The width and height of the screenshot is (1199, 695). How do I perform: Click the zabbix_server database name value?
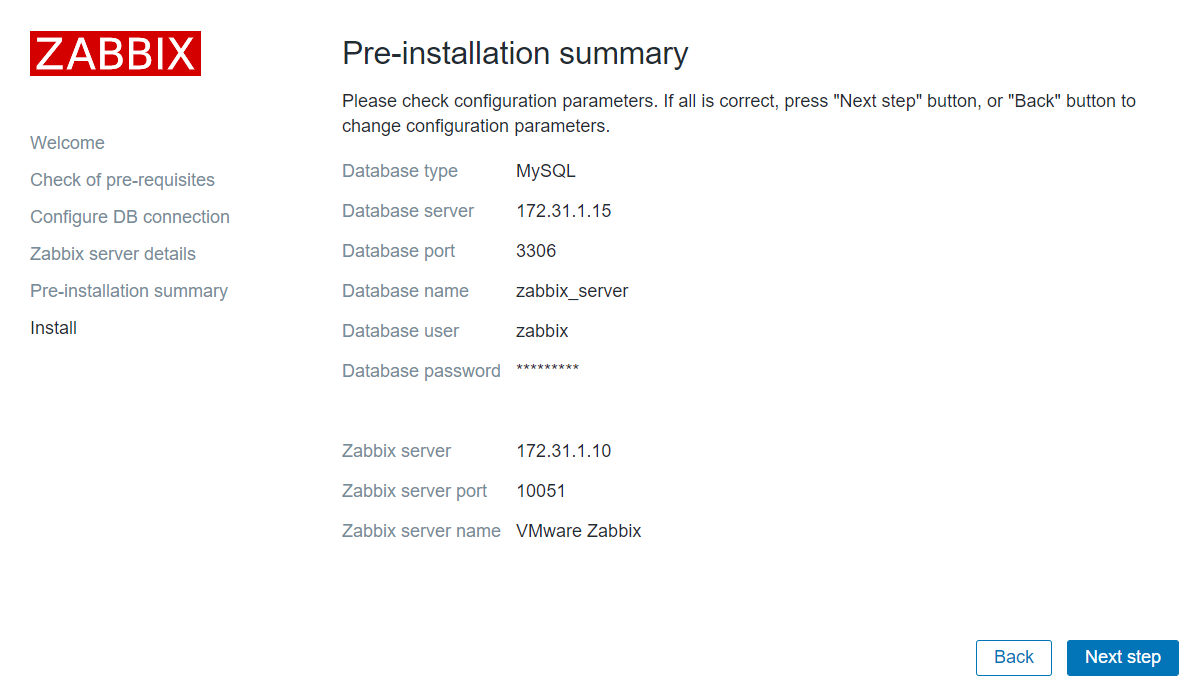pyautogui.click(x=572, y=291)
